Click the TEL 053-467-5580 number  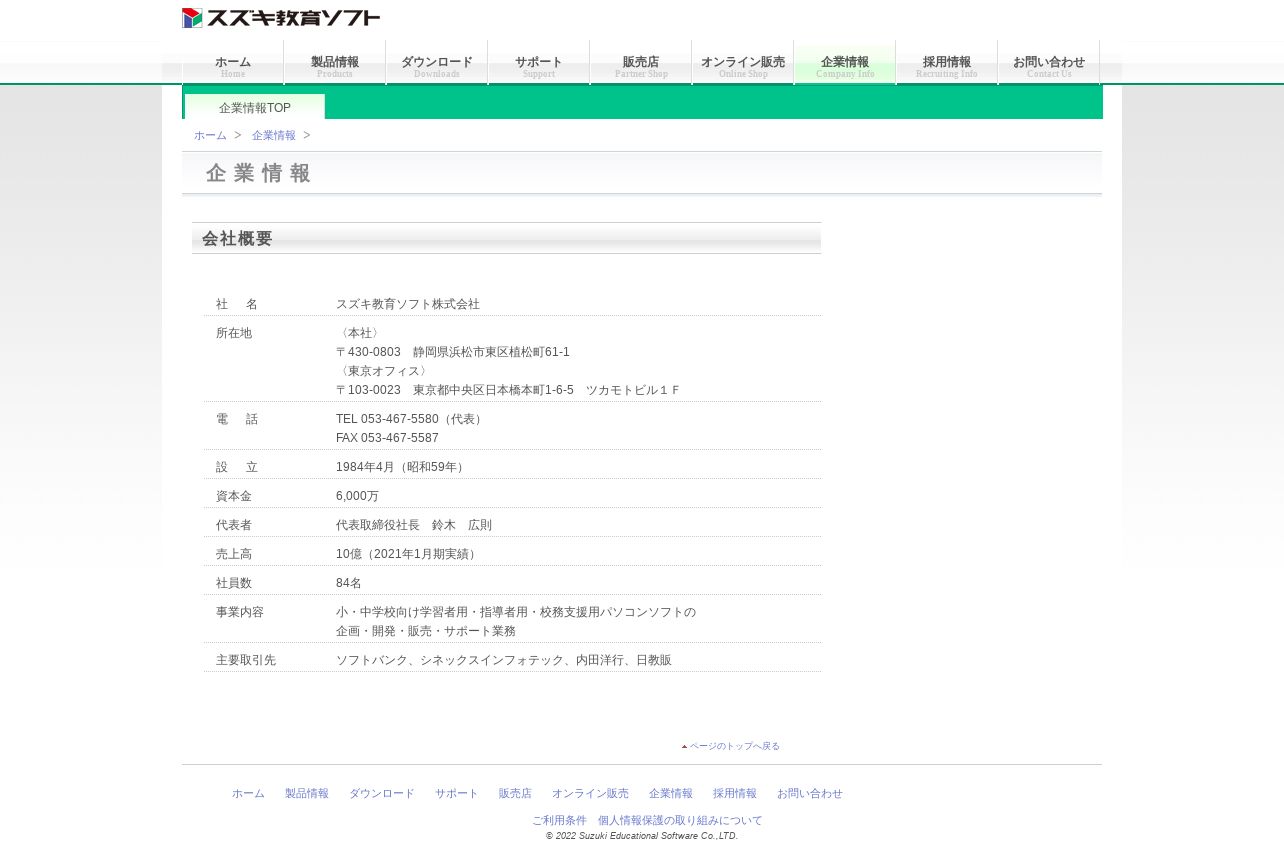(x=411, y=419)
